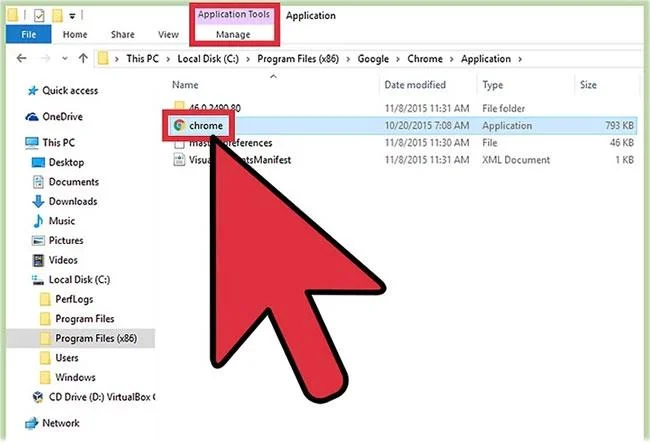Viewport: 650px width, 444px height.
Task: Expand chevron after Application breadcrumb
Action: (x=519, y=59)
